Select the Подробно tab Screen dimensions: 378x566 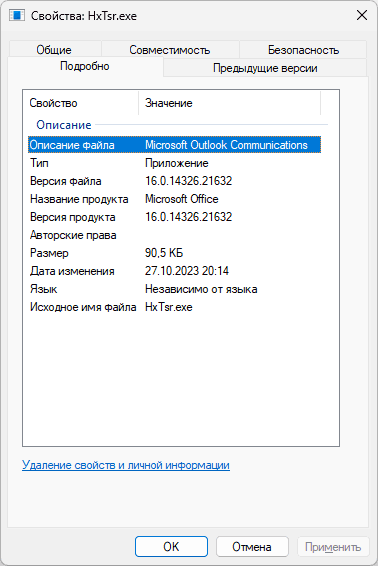click(x=85, y=66)
